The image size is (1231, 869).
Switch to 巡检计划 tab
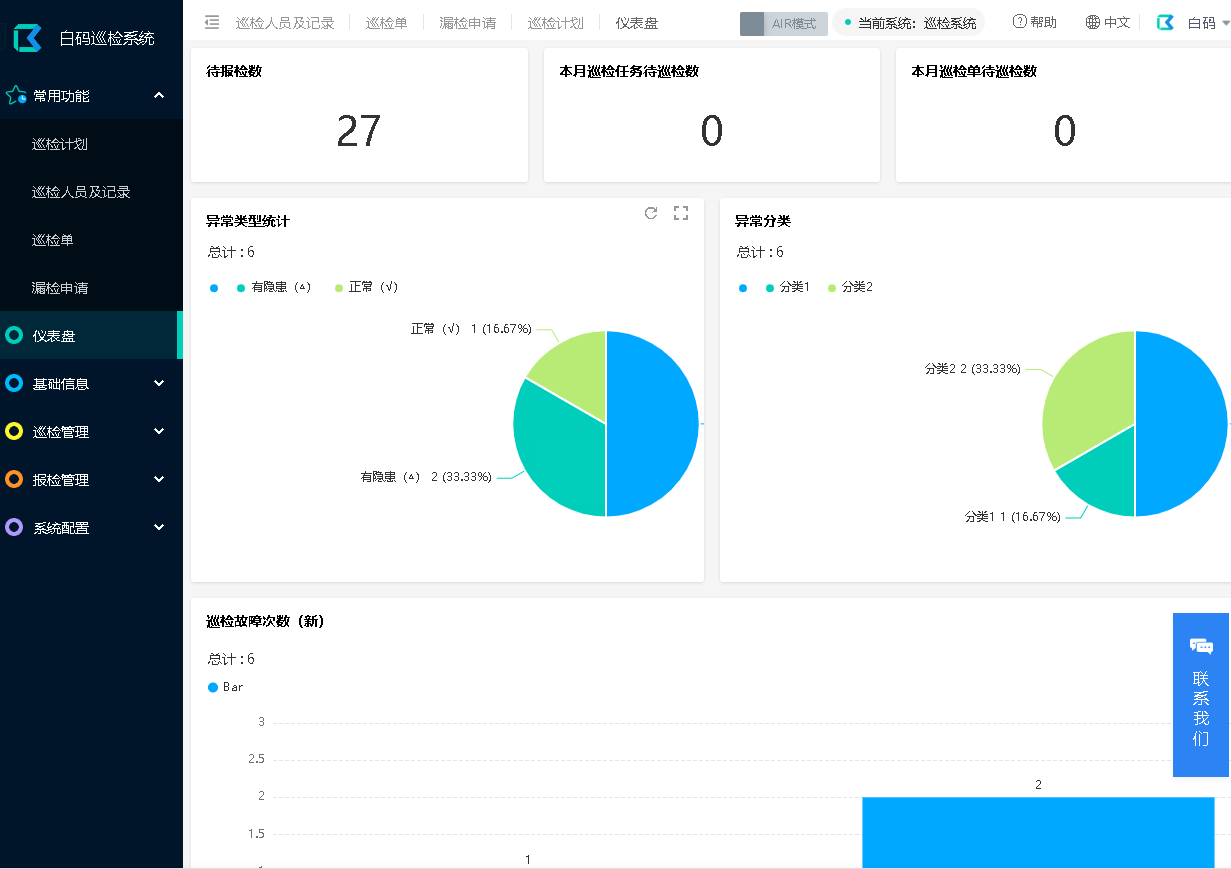point(556,22)
